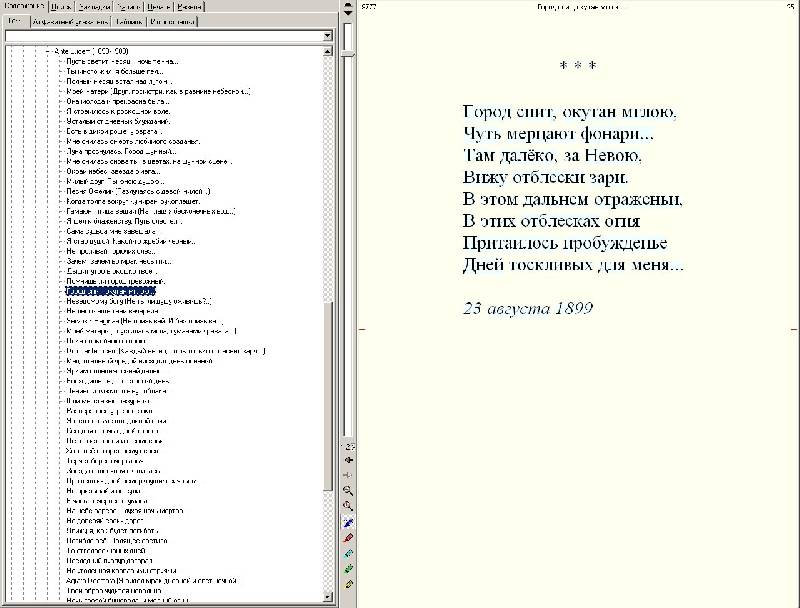Screen dimensions: 800x608
Task: Click the page-up arrow above the page slider
Action: 348,5
